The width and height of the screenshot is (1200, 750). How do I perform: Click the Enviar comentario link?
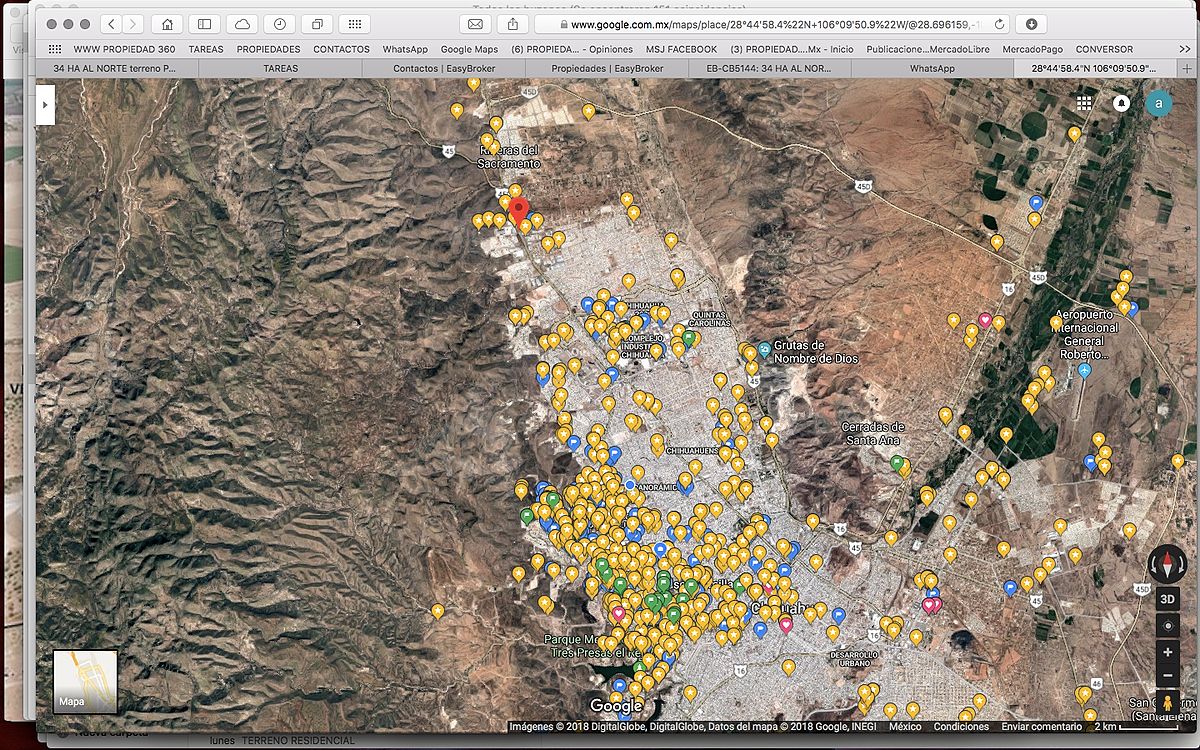pyautogui.click(x=1040, y=727)
